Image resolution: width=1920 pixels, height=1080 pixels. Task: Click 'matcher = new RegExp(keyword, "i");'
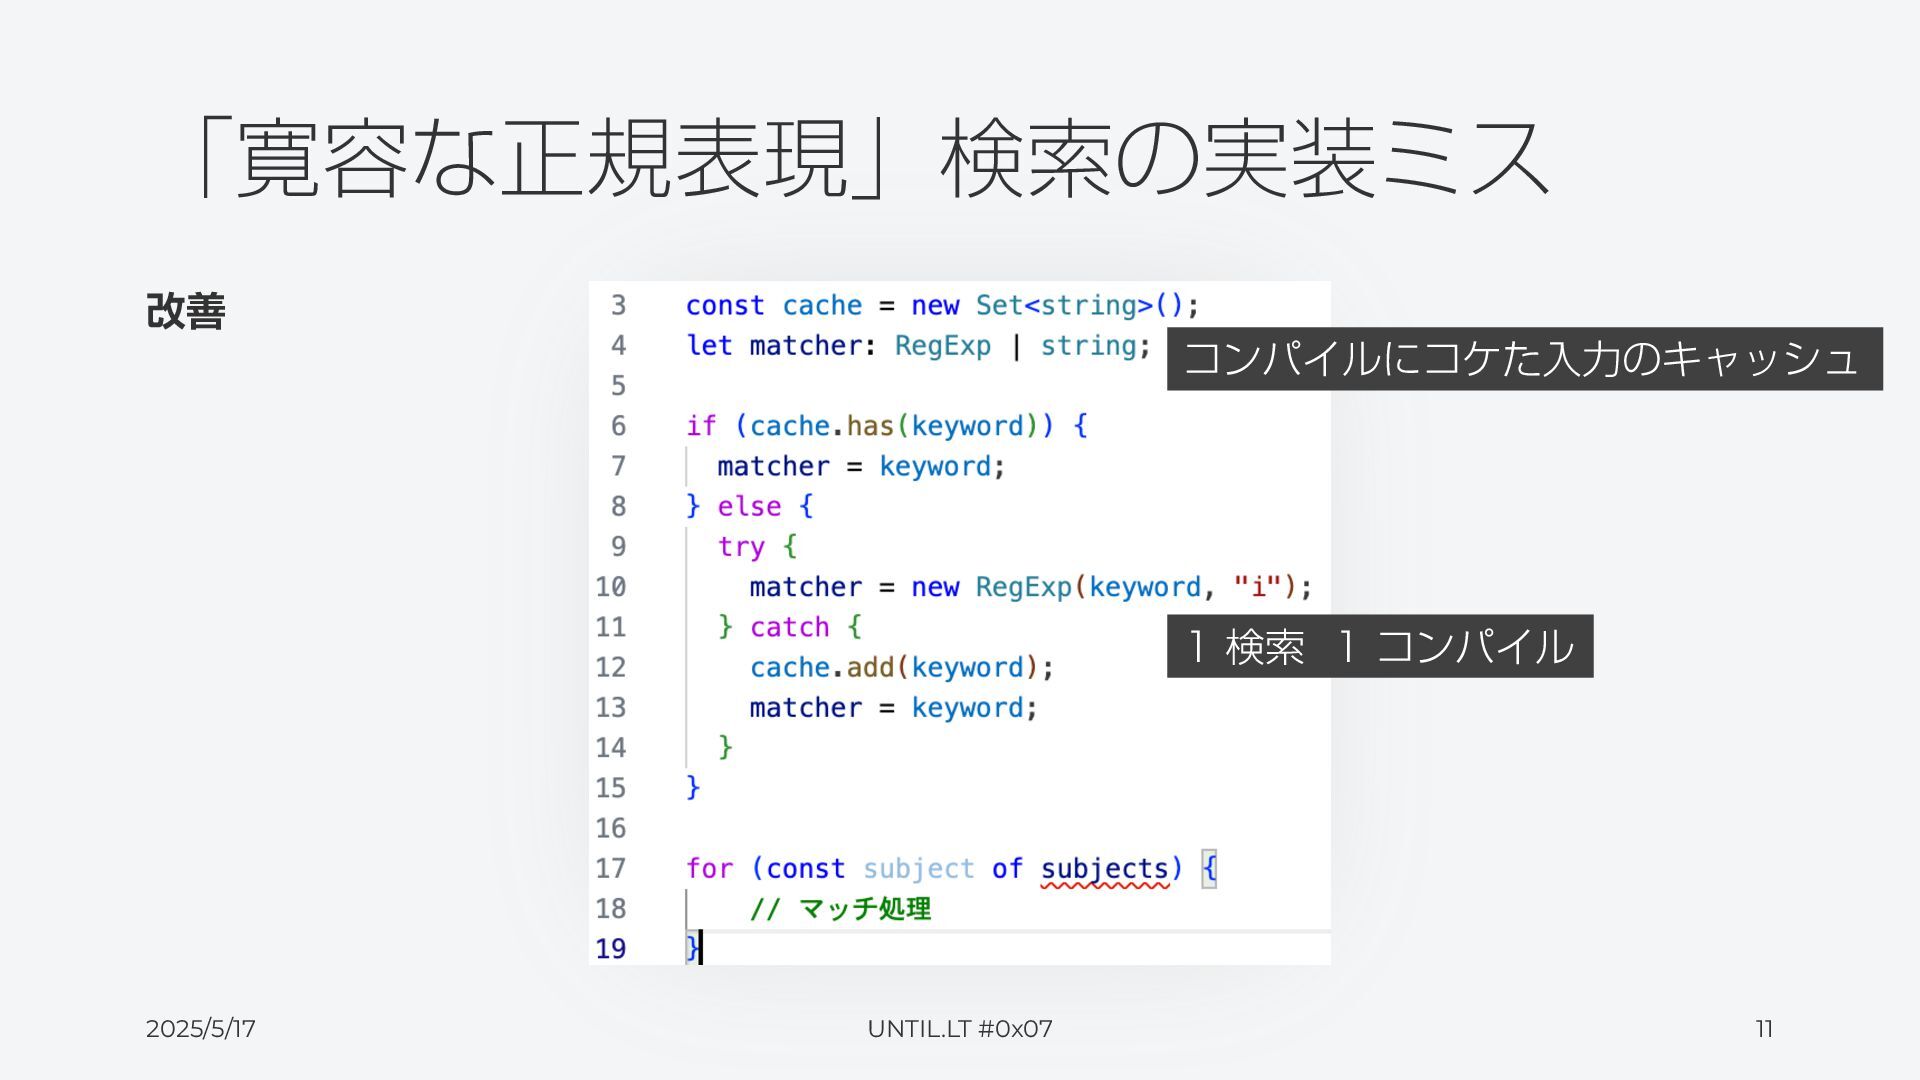point(1031,587)
